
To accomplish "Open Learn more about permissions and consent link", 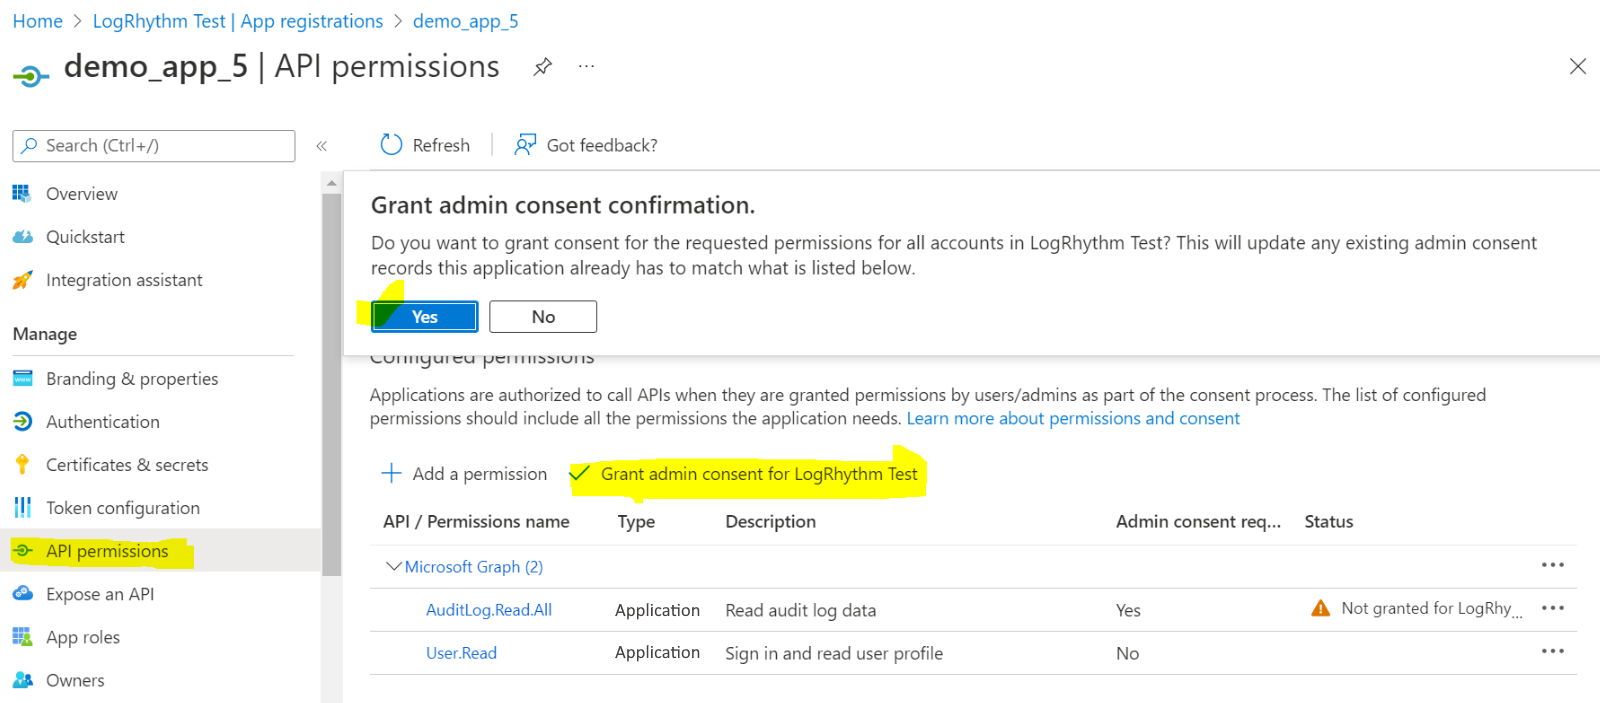I will [x=1072, y=418].
